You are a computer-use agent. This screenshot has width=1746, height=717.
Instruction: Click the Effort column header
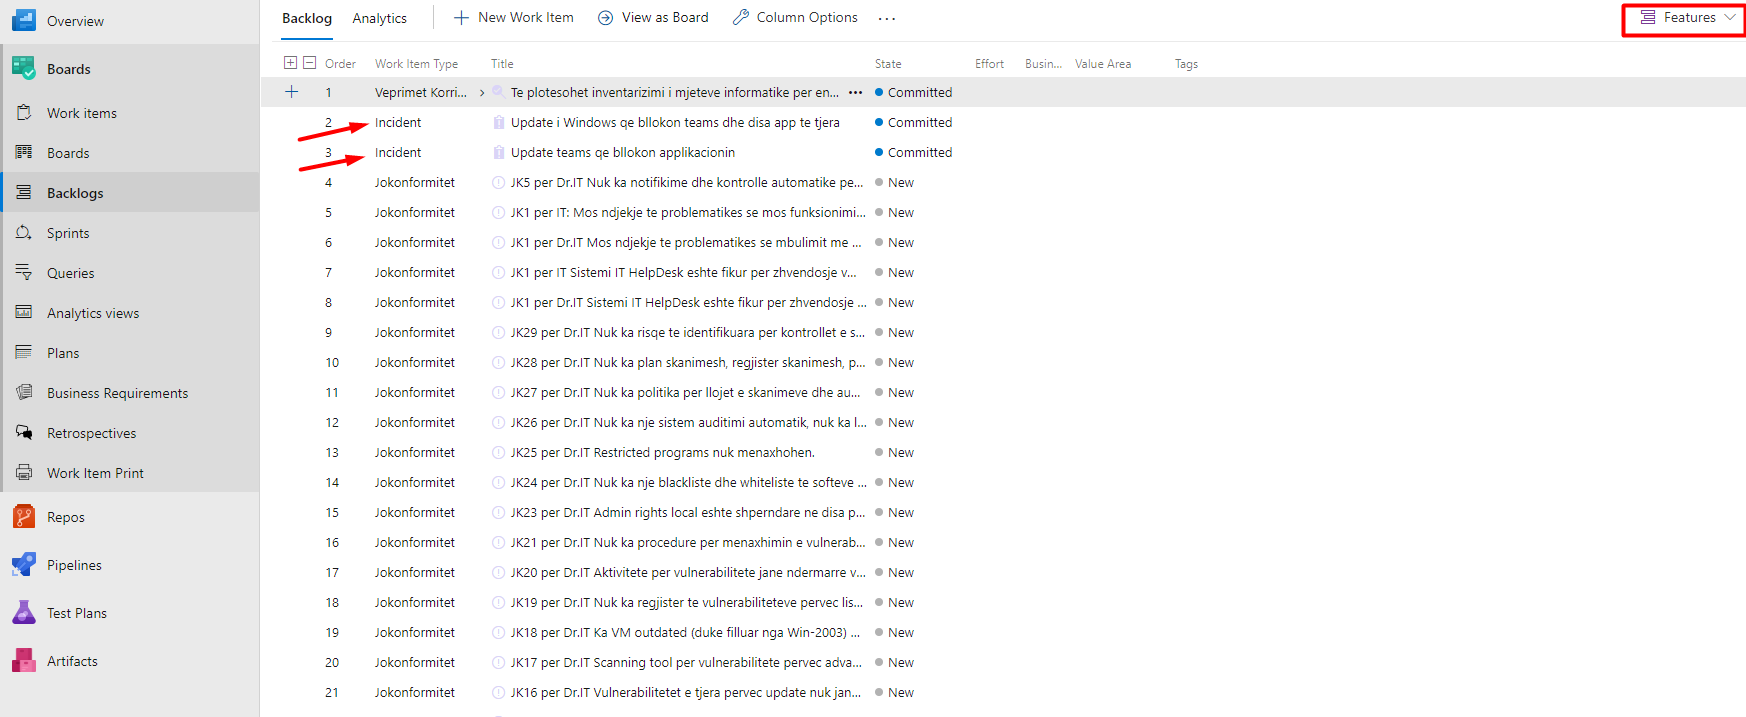click(989, 64)
